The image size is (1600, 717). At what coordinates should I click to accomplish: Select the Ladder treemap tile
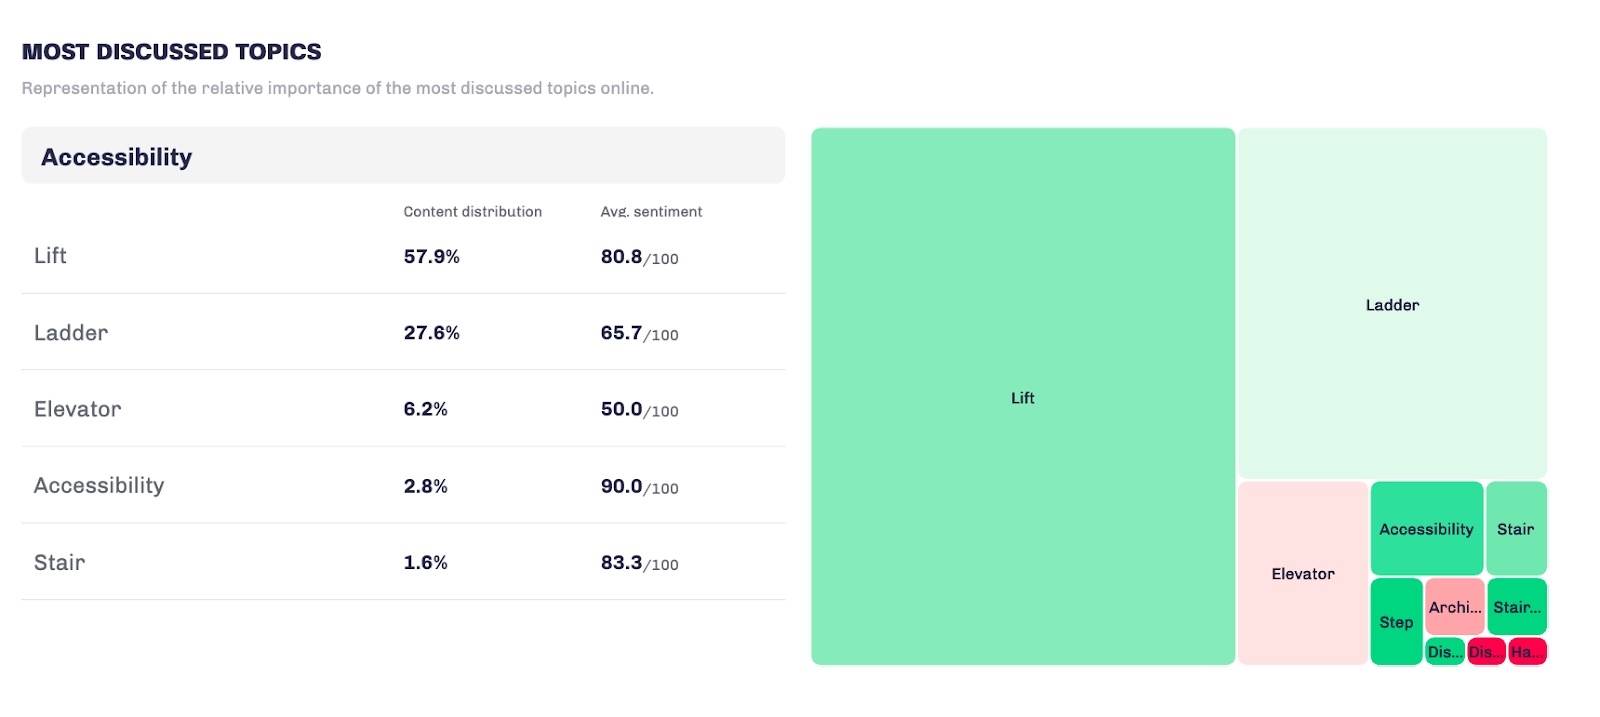(x=1392, y=304)
